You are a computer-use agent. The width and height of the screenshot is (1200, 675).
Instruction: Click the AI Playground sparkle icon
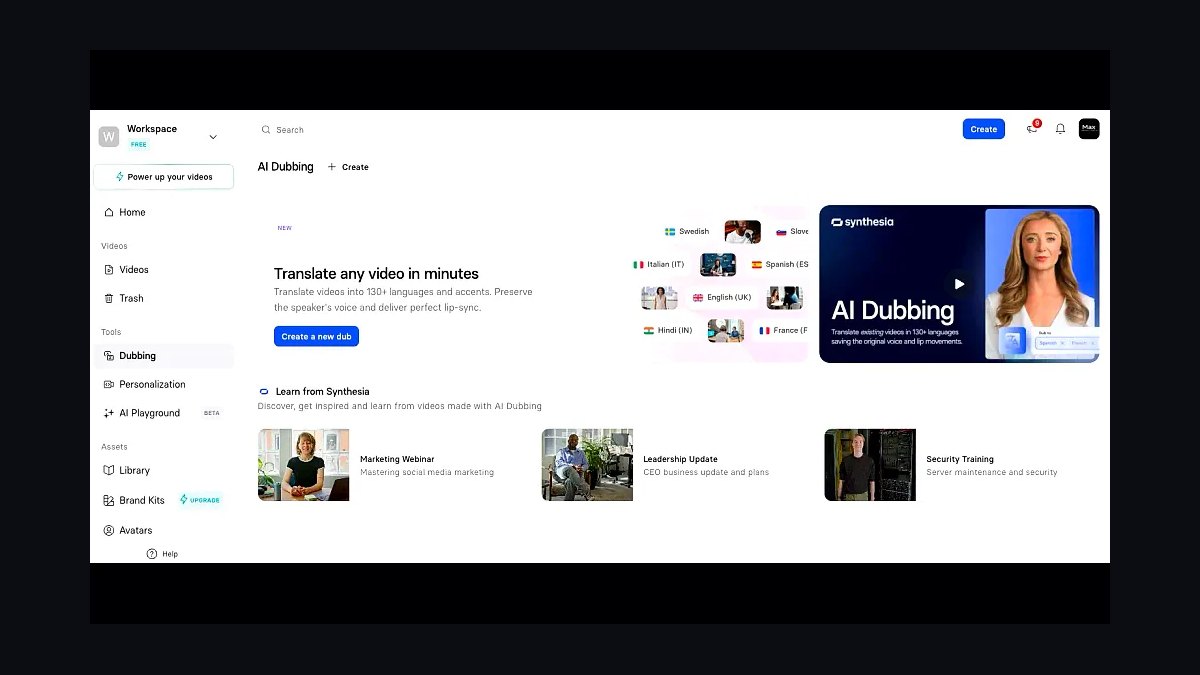(109, 413)
